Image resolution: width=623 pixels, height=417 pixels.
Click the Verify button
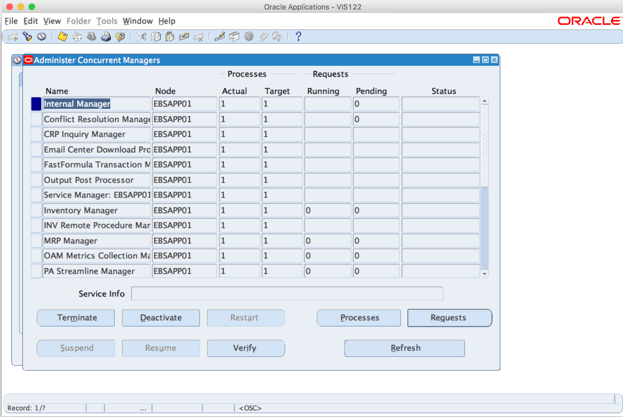click(x=245, y=348)
